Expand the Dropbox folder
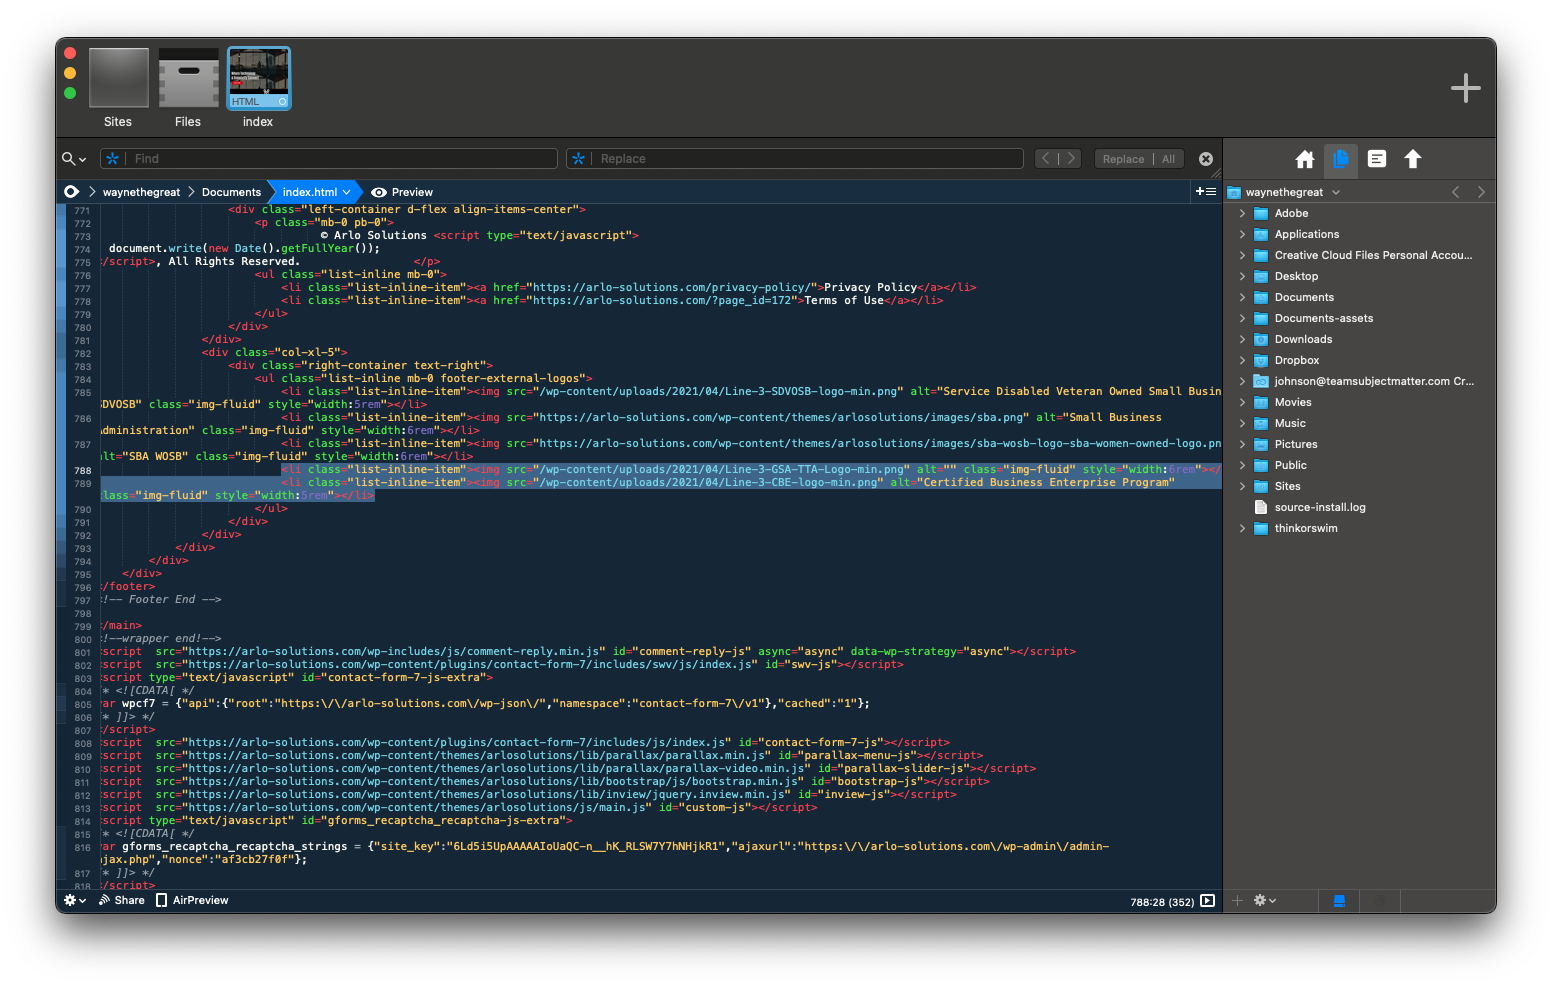This screenshot has width=1552, height=987. pyautogui.click(x=1242, y=360)
